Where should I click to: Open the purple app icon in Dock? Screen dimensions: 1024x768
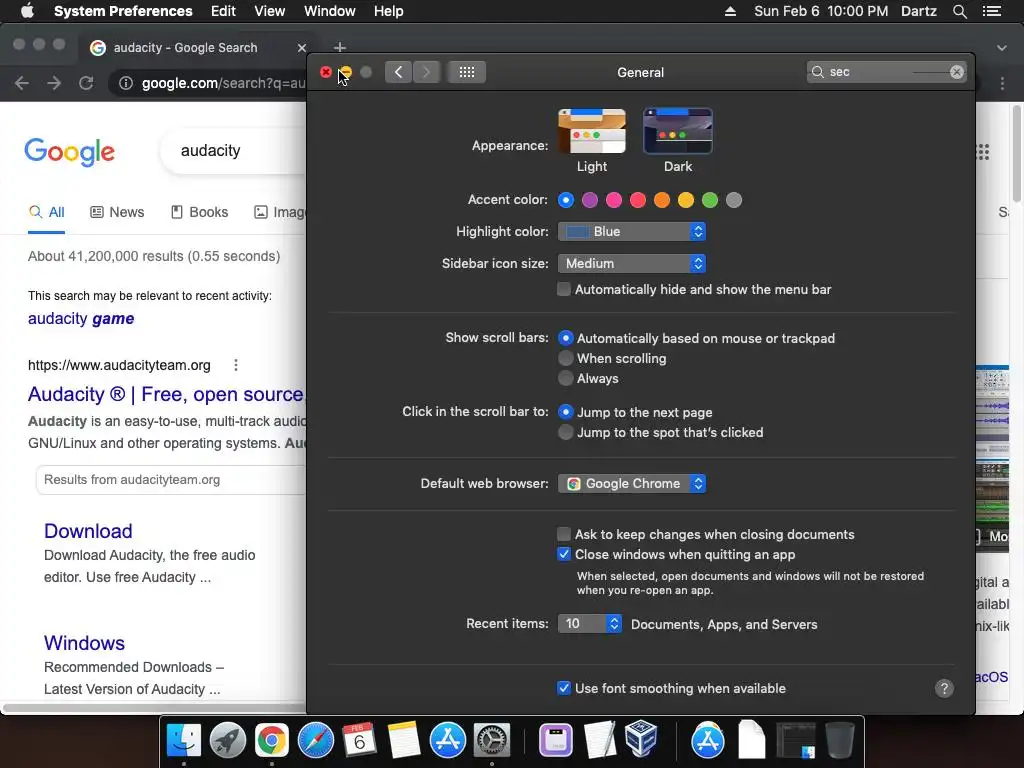point(556,740)
